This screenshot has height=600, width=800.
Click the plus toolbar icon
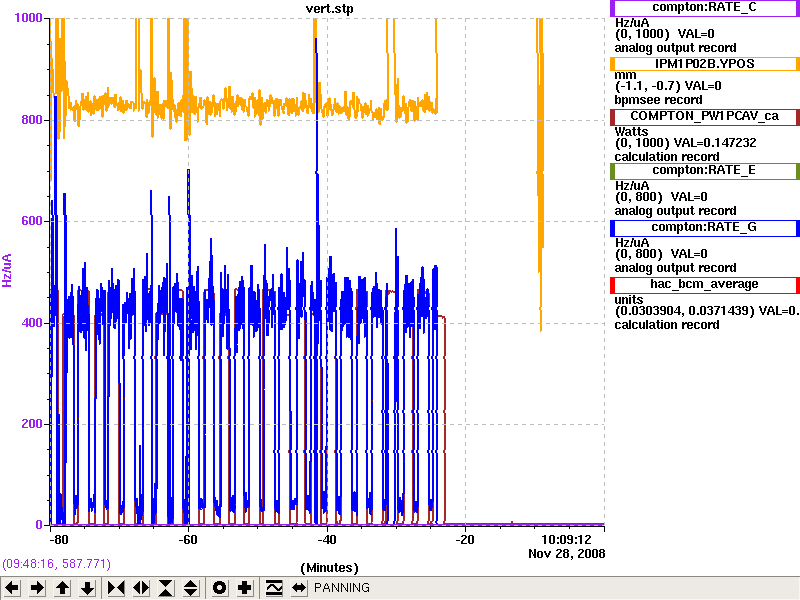[x=244, y=588]
